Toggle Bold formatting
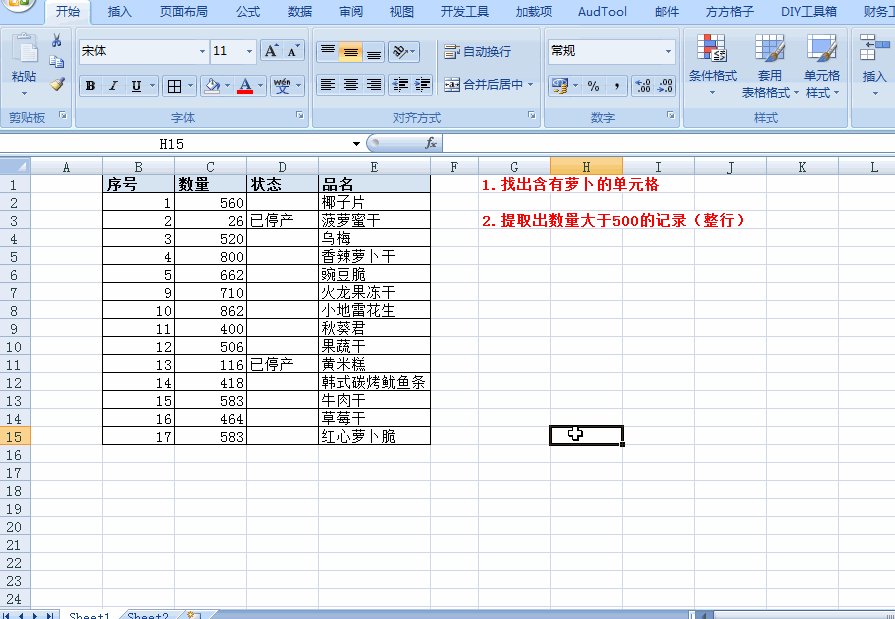Viewport: 895px width, 619px height. pyautogui.click(x=91, y=86)
